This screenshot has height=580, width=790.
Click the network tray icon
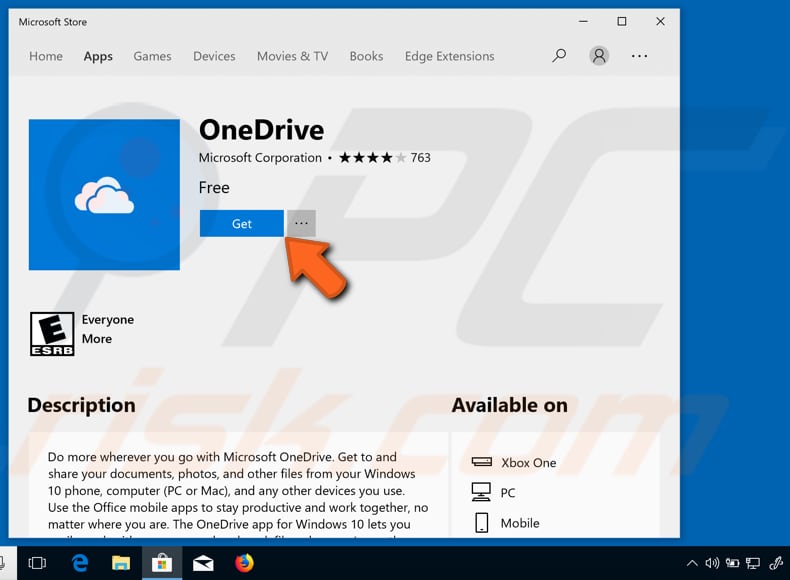click(x=753, y=563)
